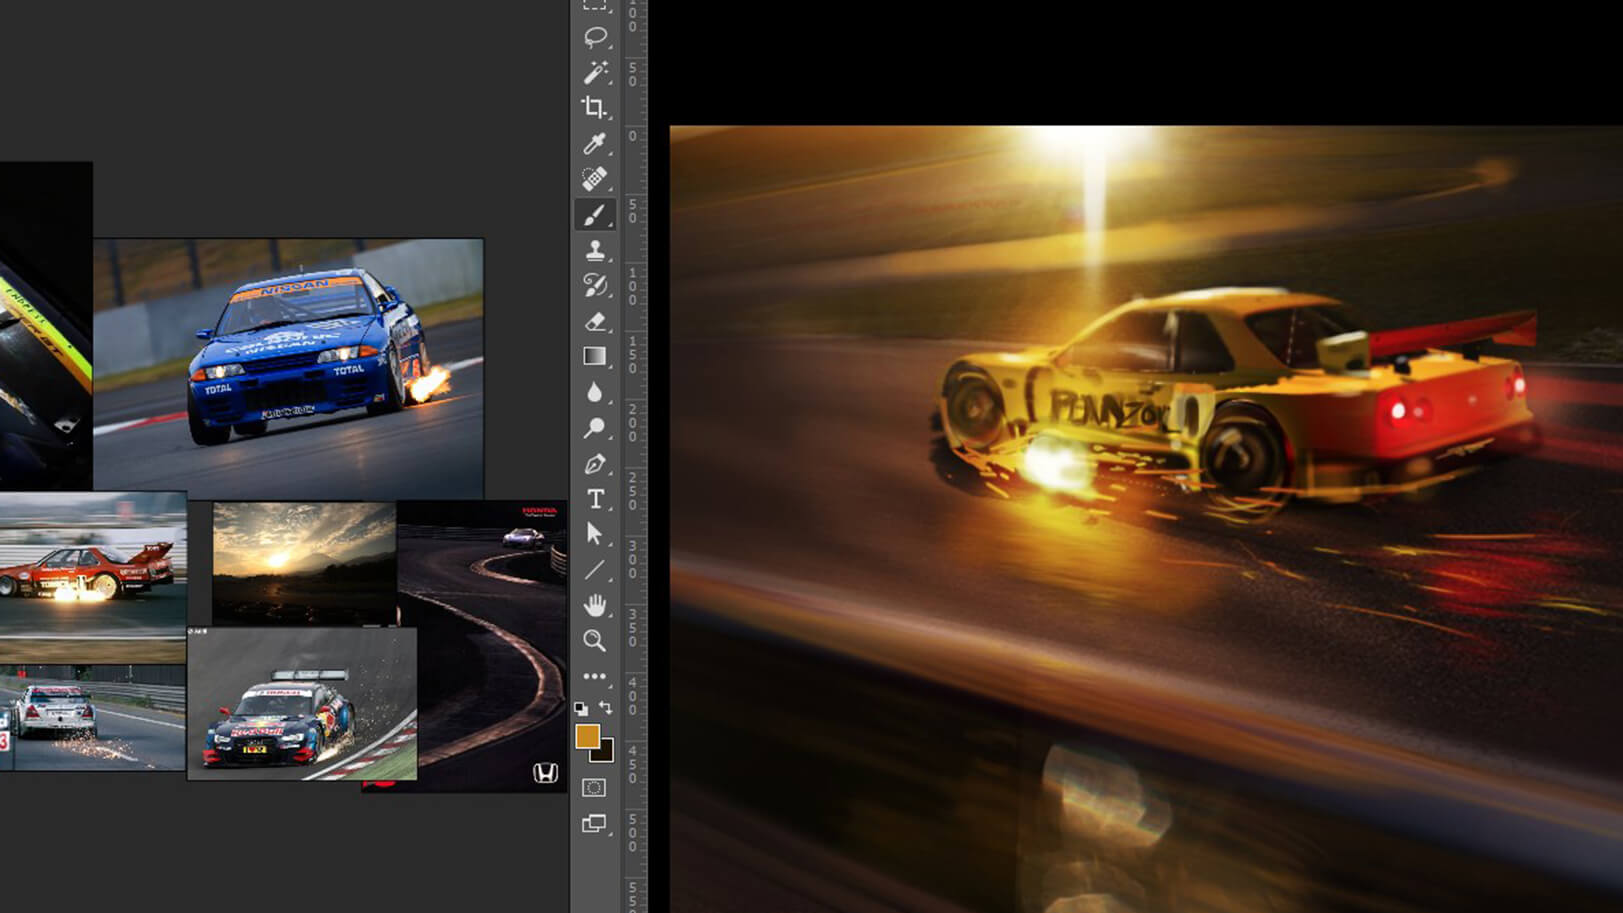Select the Pen tool
This screenshot has height=913, width=1623.
click(x=595, y=464)
